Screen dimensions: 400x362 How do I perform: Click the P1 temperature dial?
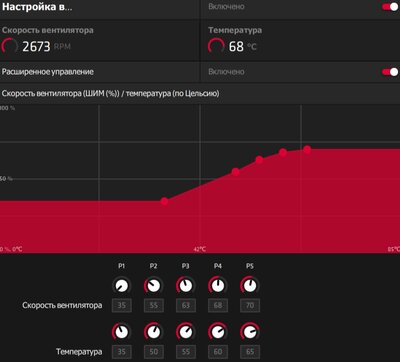tap(122, 332)
